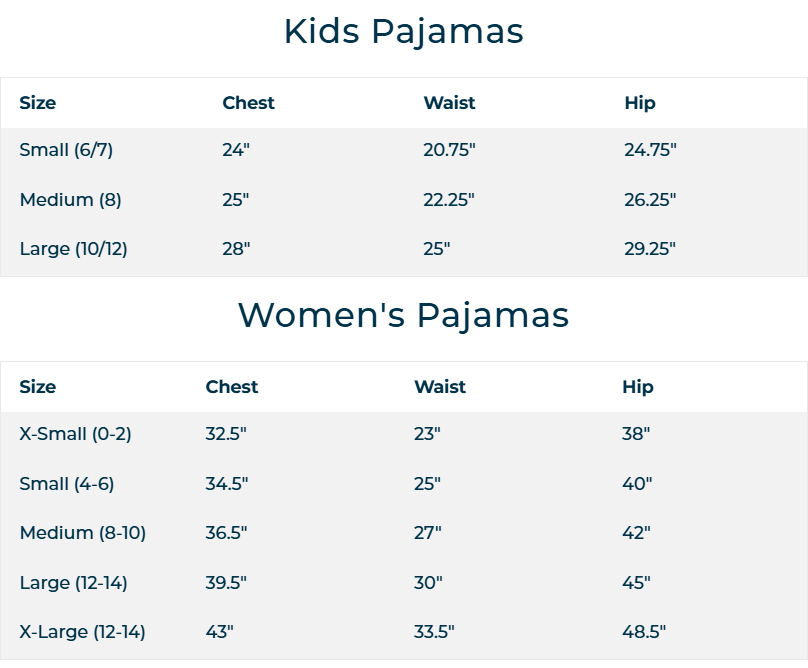Click the Waist header in Women's table

440,387
